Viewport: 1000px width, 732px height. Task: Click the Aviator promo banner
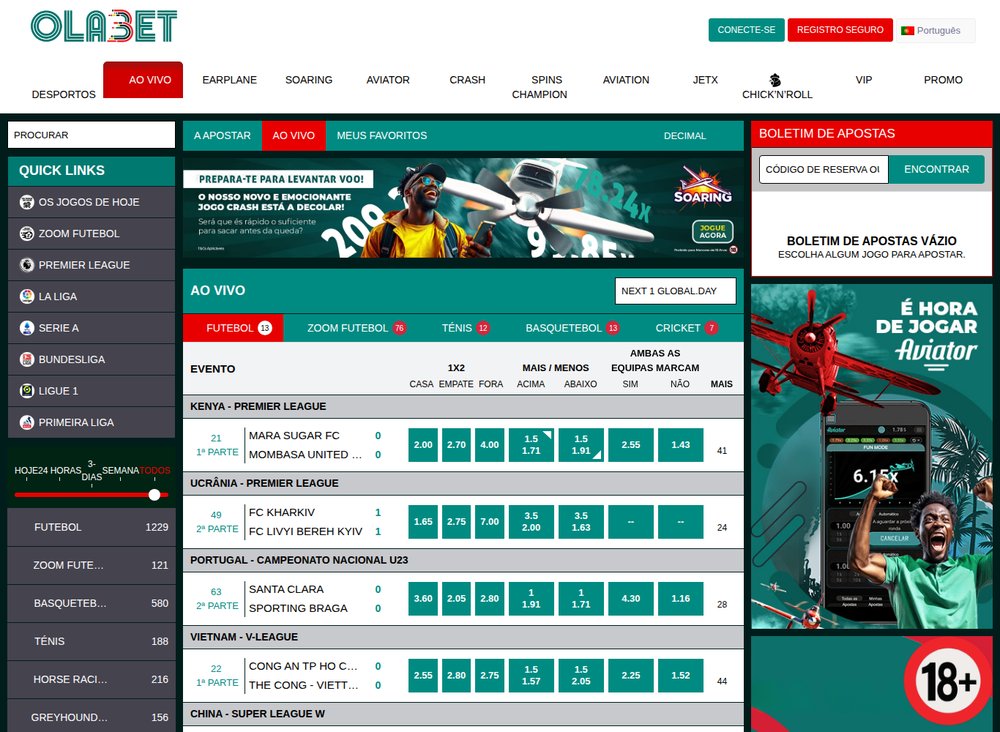coord(872,457)
